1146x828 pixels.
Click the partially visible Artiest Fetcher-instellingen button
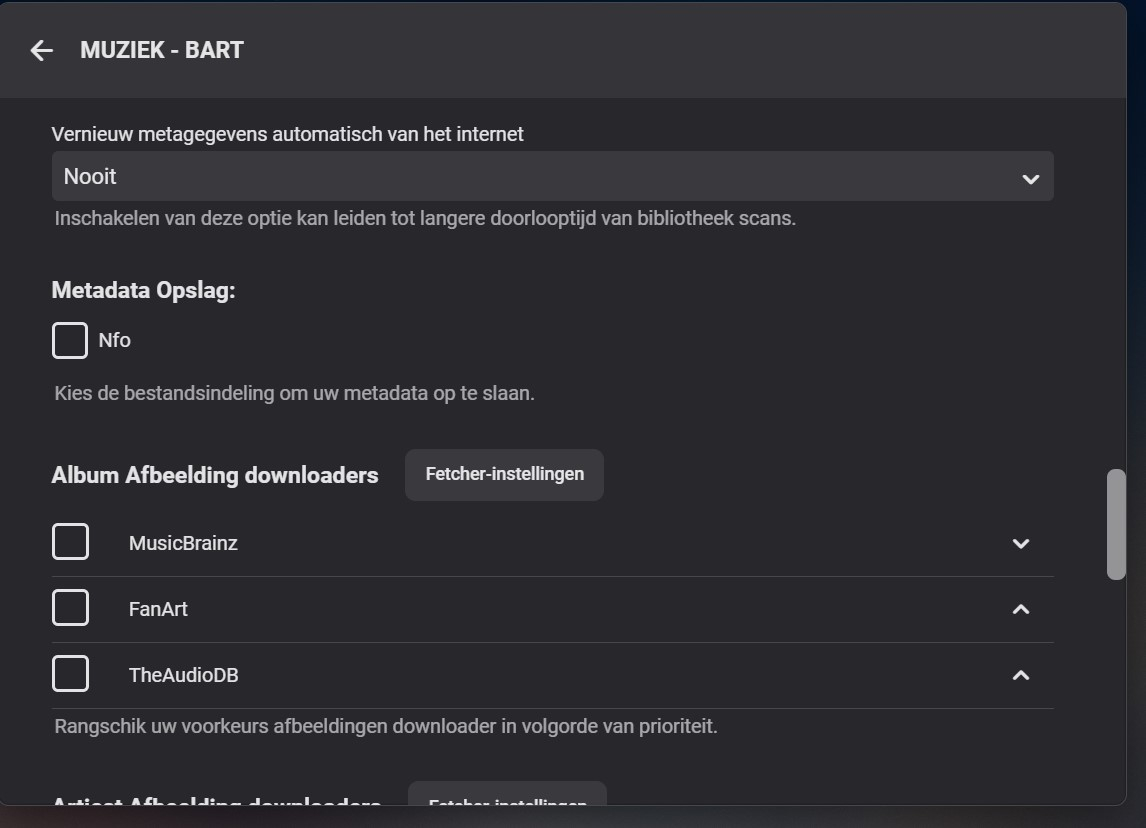[507, 794]
